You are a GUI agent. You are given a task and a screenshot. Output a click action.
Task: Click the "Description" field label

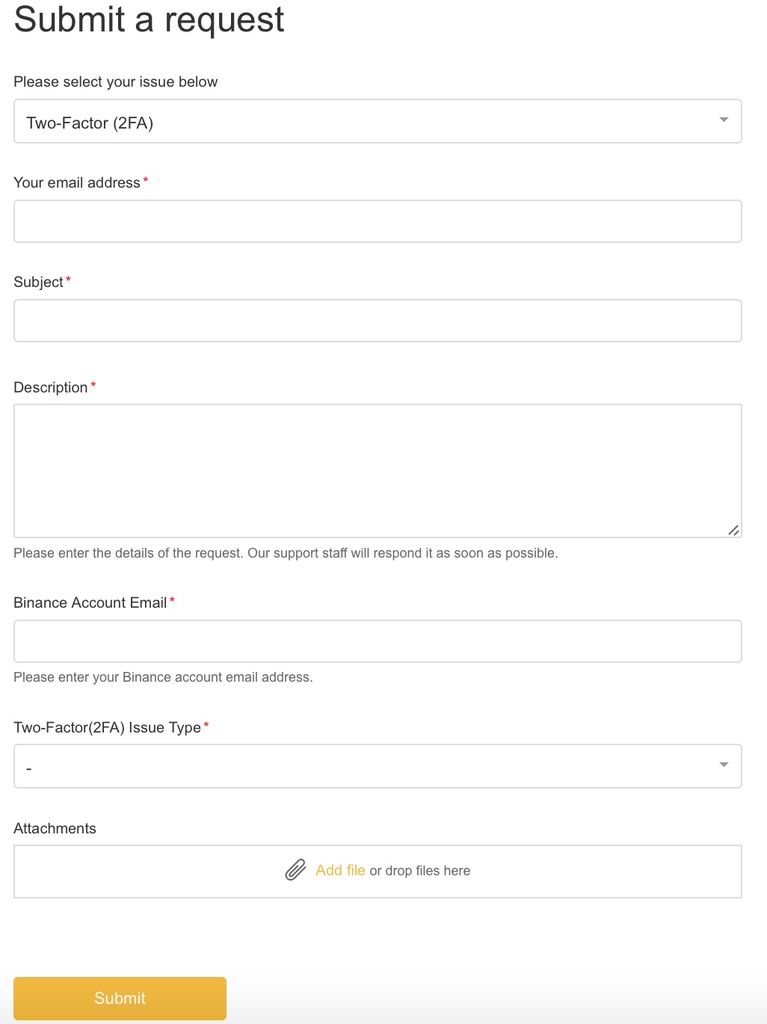50,387
